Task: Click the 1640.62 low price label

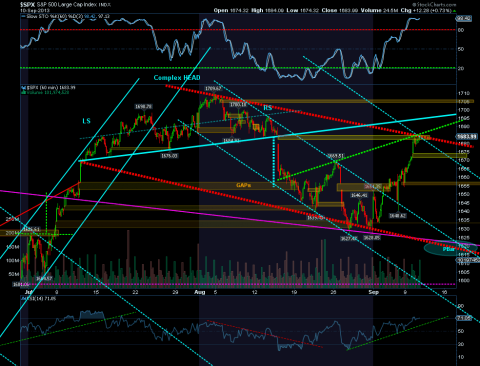Action: point(398,216)
